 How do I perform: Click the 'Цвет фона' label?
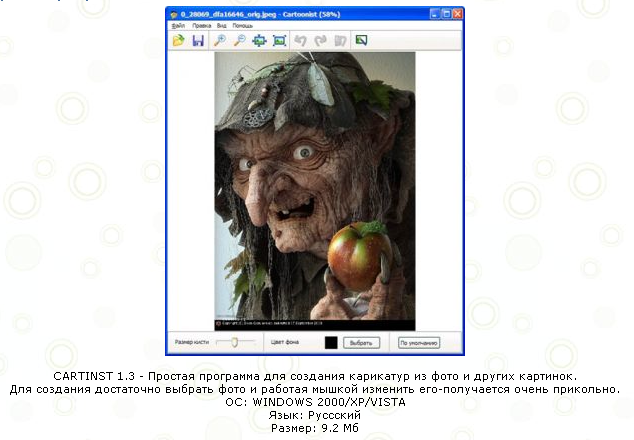click(285, 342)
